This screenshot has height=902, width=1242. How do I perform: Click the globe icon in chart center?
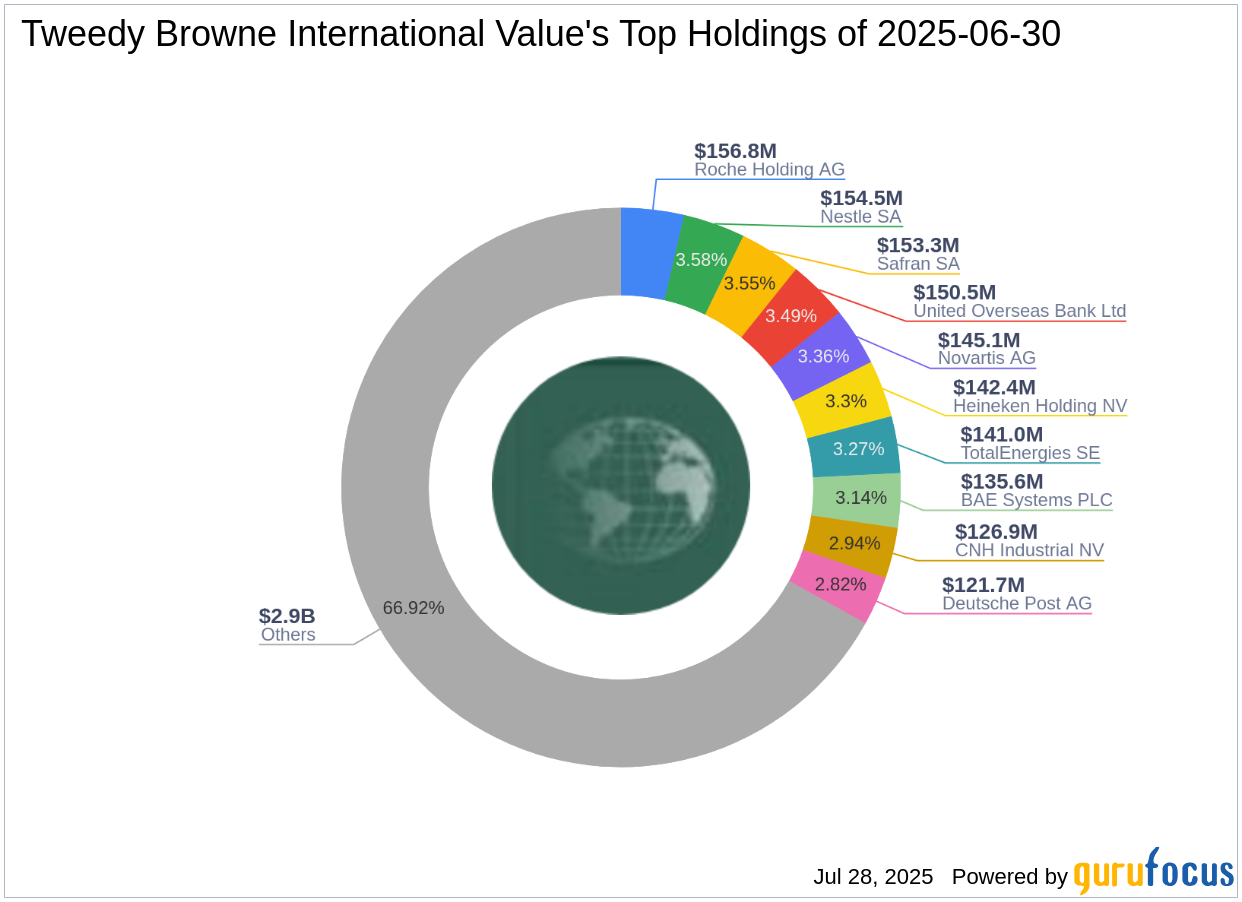[621, 487]
